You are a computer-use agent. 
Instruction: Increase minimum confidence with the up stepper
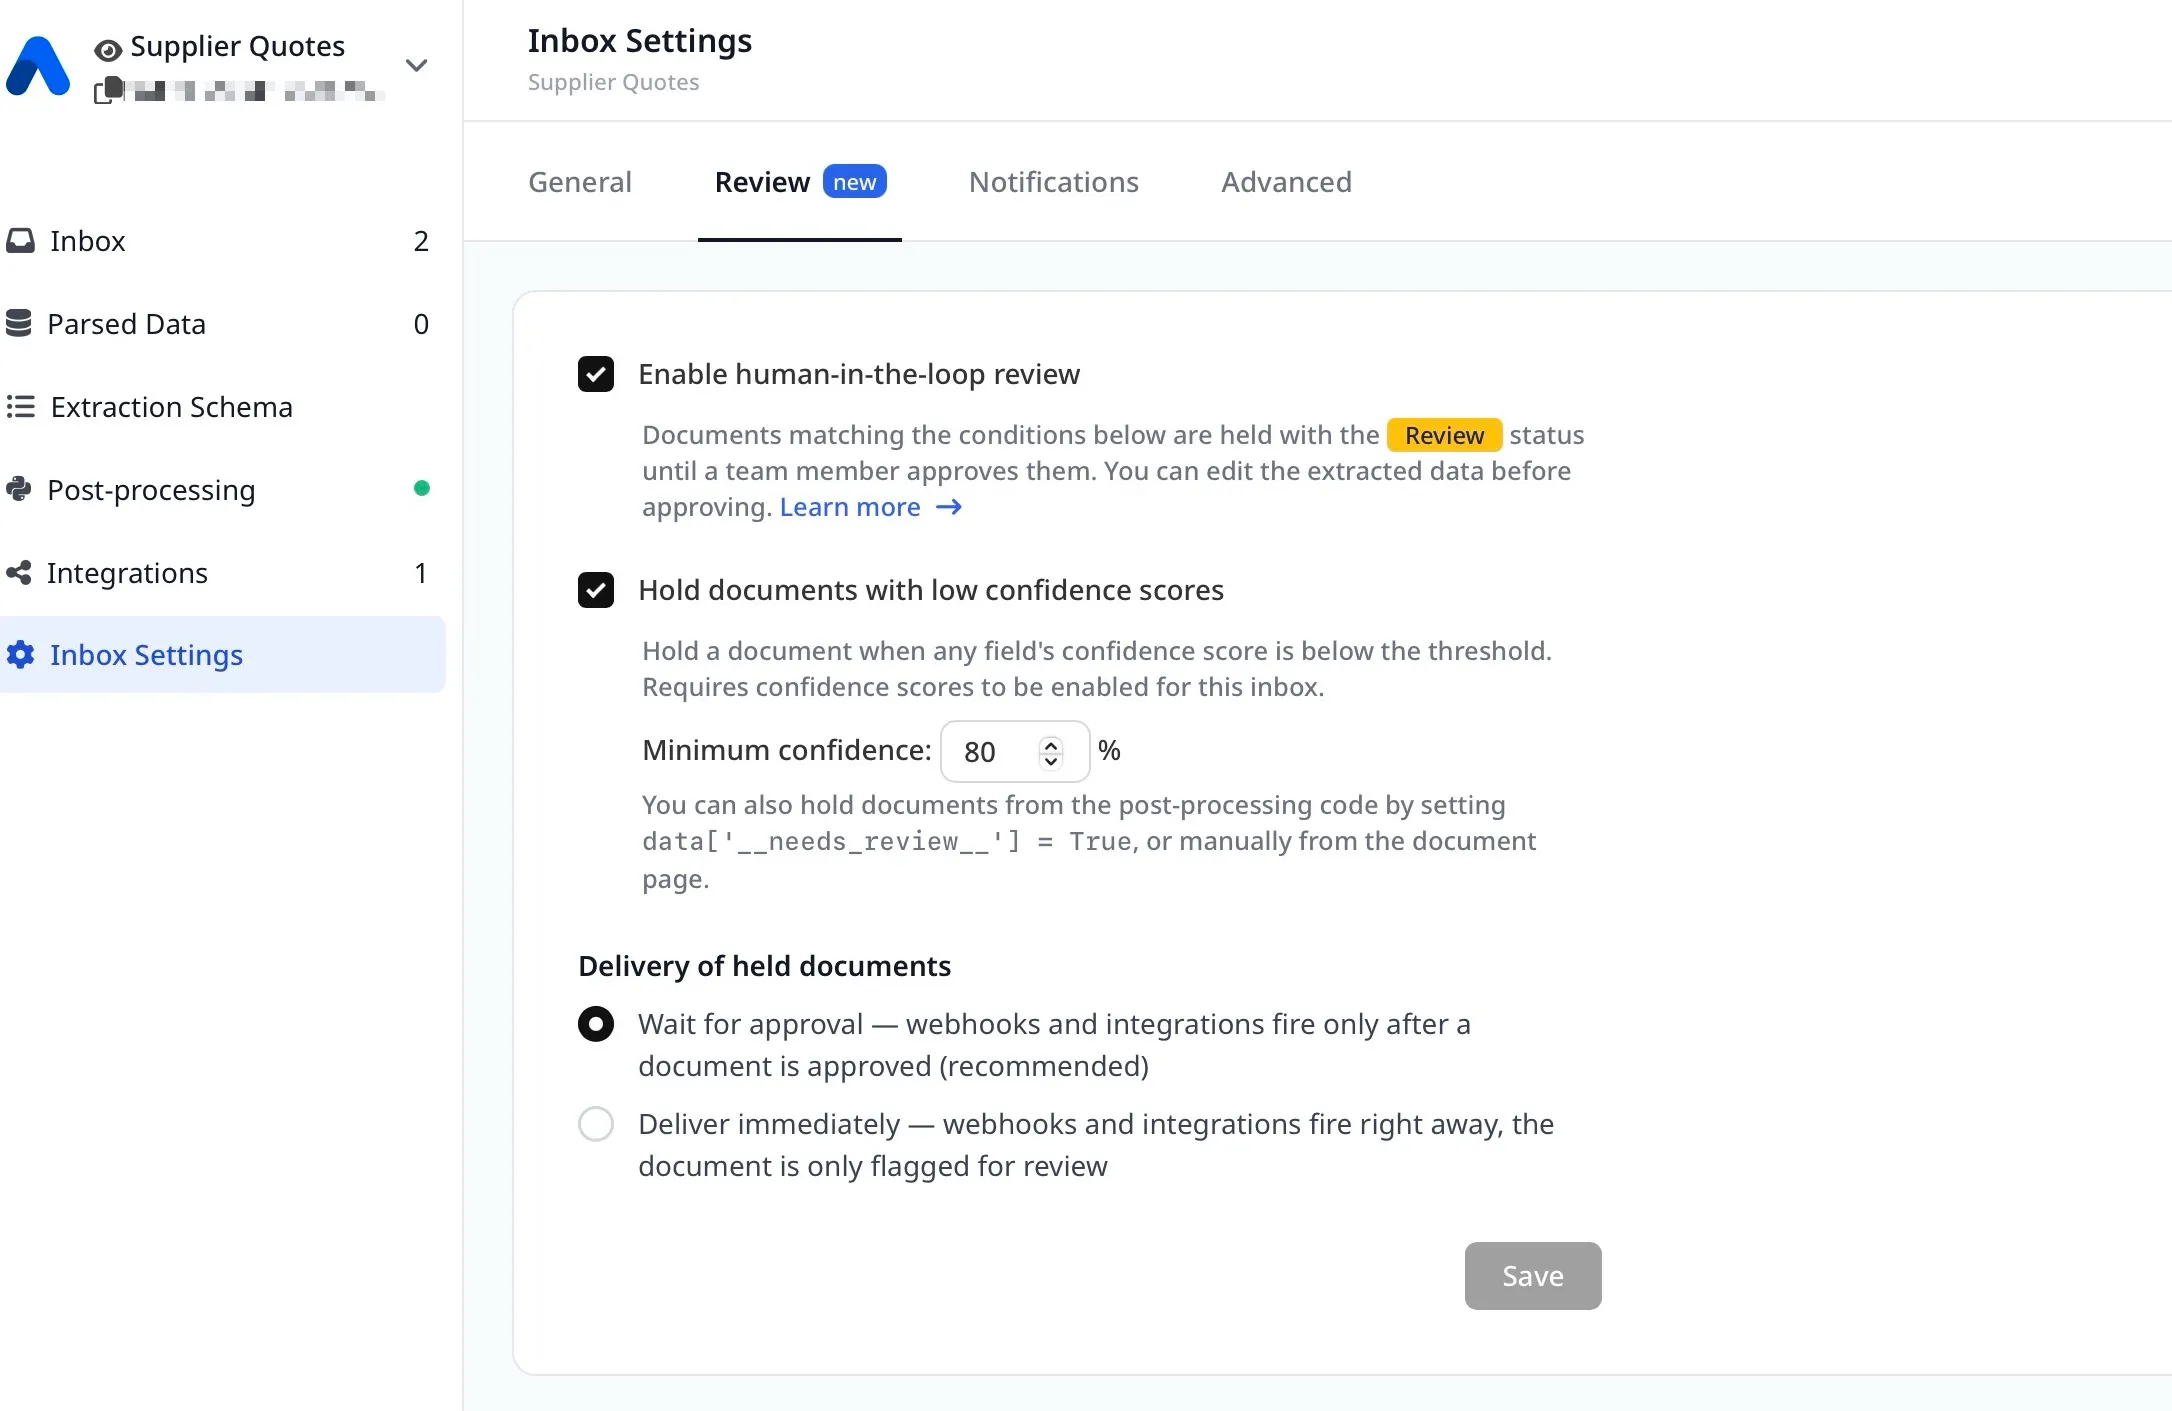pyautogui.click(x=1051, y=744)
